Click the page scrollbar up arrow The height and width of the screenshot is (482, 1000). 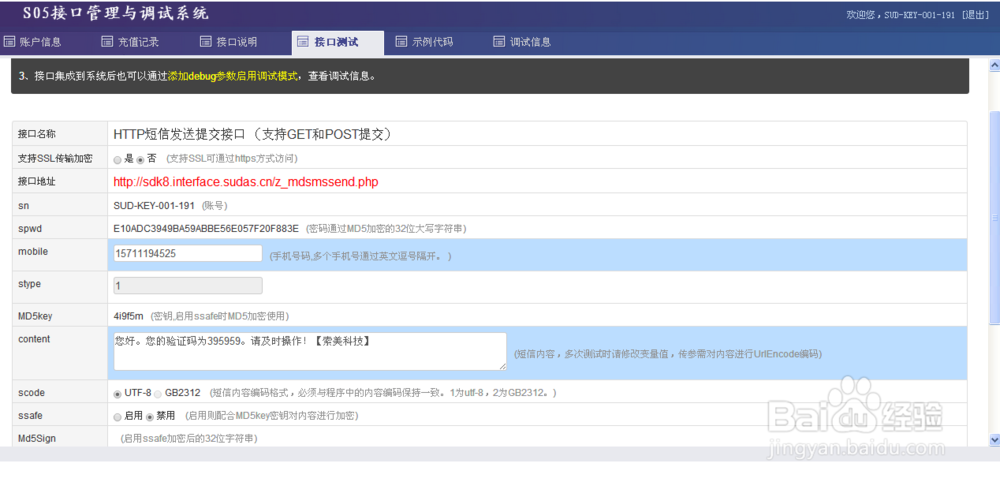[x=994, y=65]
